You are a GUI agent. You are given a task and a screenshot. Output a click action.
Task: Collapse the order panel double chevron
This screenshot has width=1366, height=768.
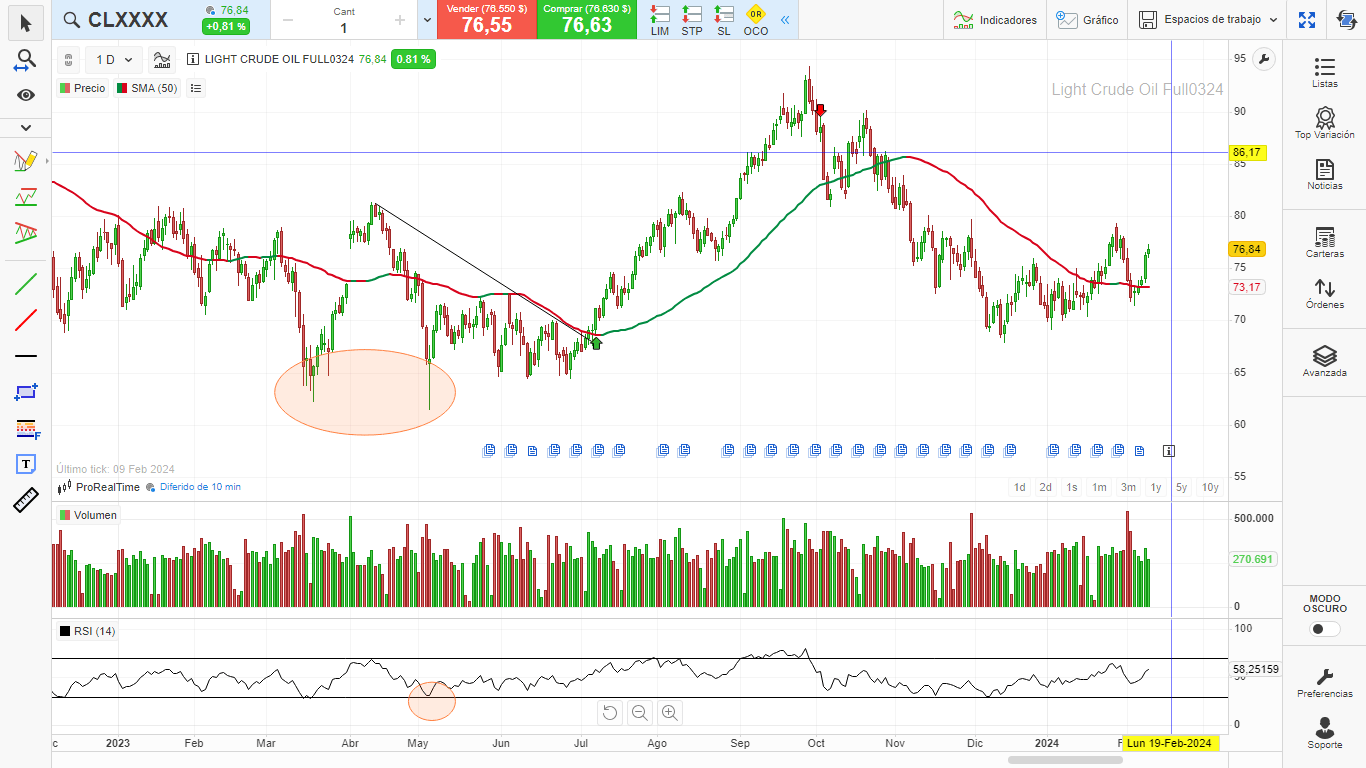click(x=785, y=20)
